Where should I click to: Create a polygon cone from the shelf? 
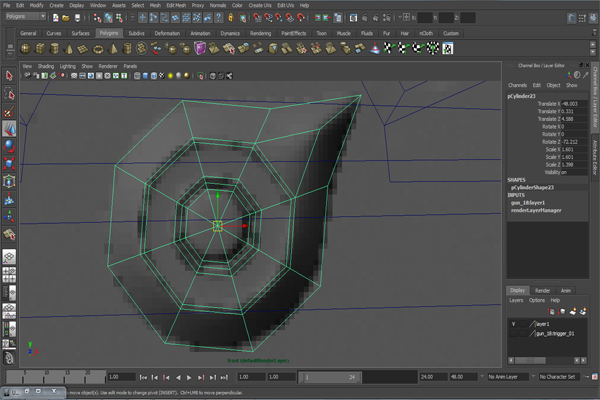coord(69,49)
